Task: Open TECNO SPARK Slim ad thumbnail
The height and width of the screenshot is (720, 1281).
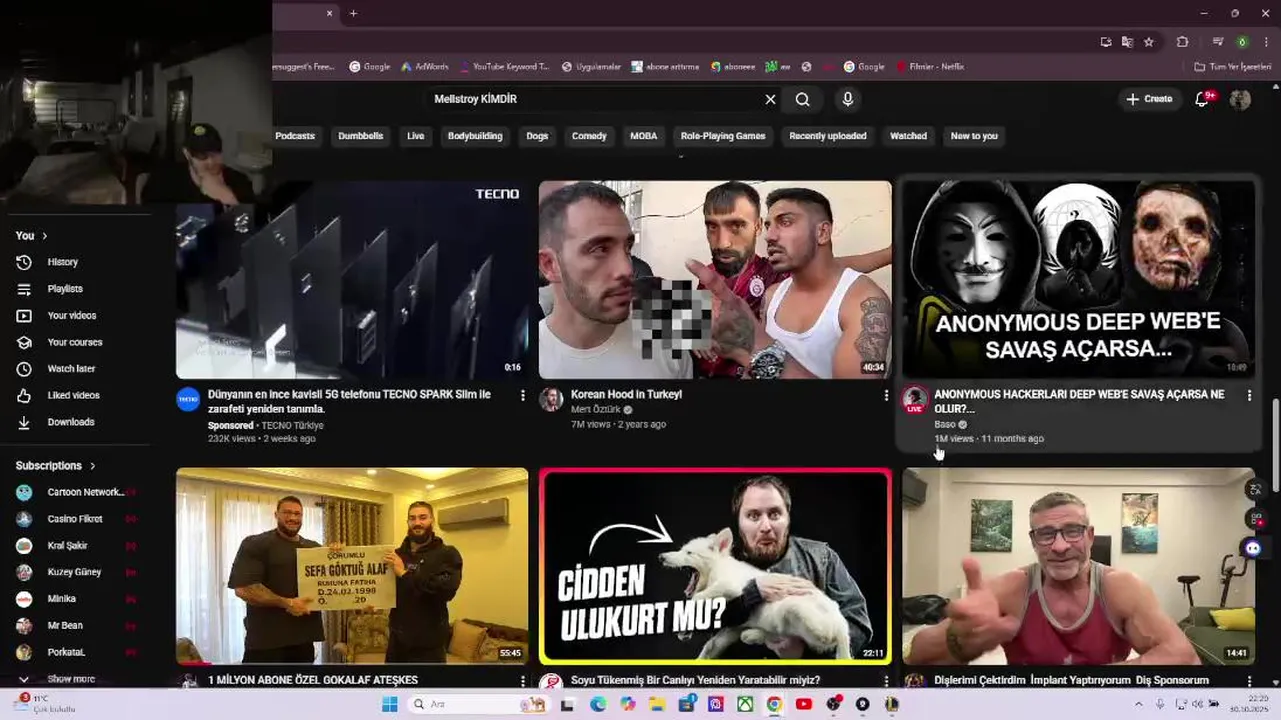Action: pyautogui.click(x=352, y=280)
